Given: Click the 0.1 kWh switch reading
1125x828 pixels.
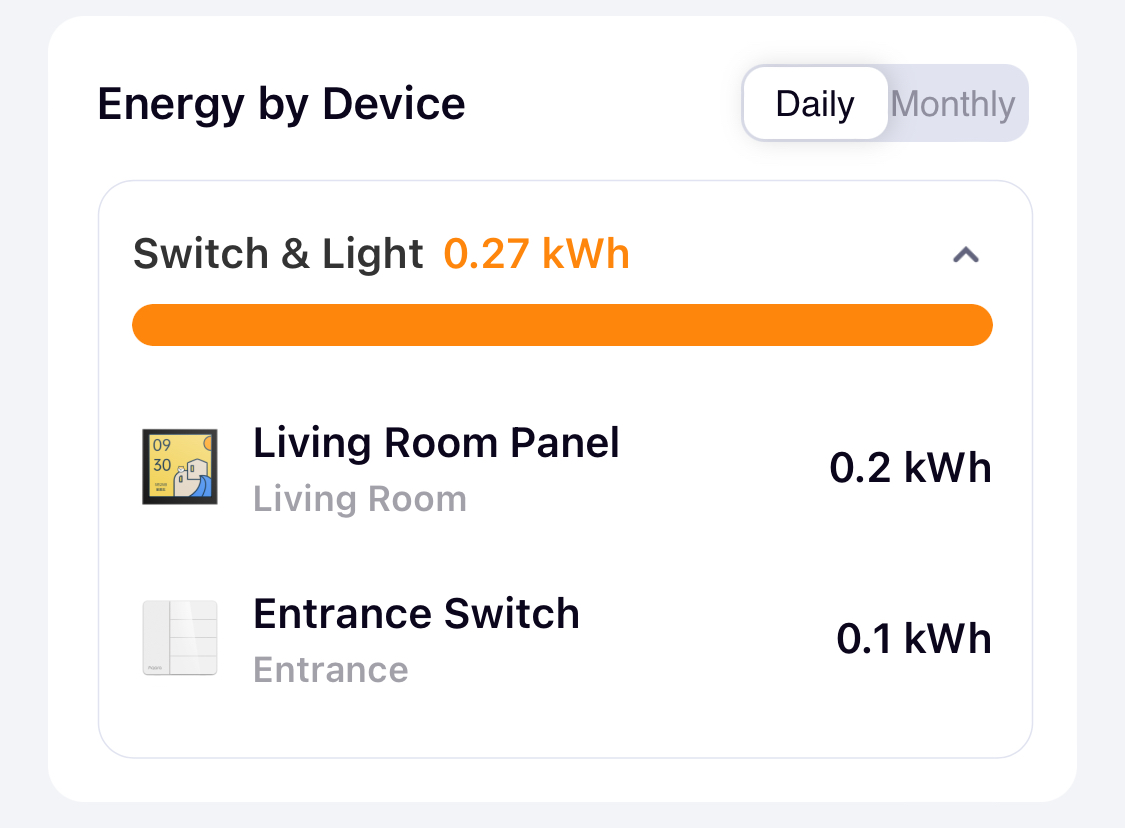Looking at the screenshot, I should tap(914, 639).
